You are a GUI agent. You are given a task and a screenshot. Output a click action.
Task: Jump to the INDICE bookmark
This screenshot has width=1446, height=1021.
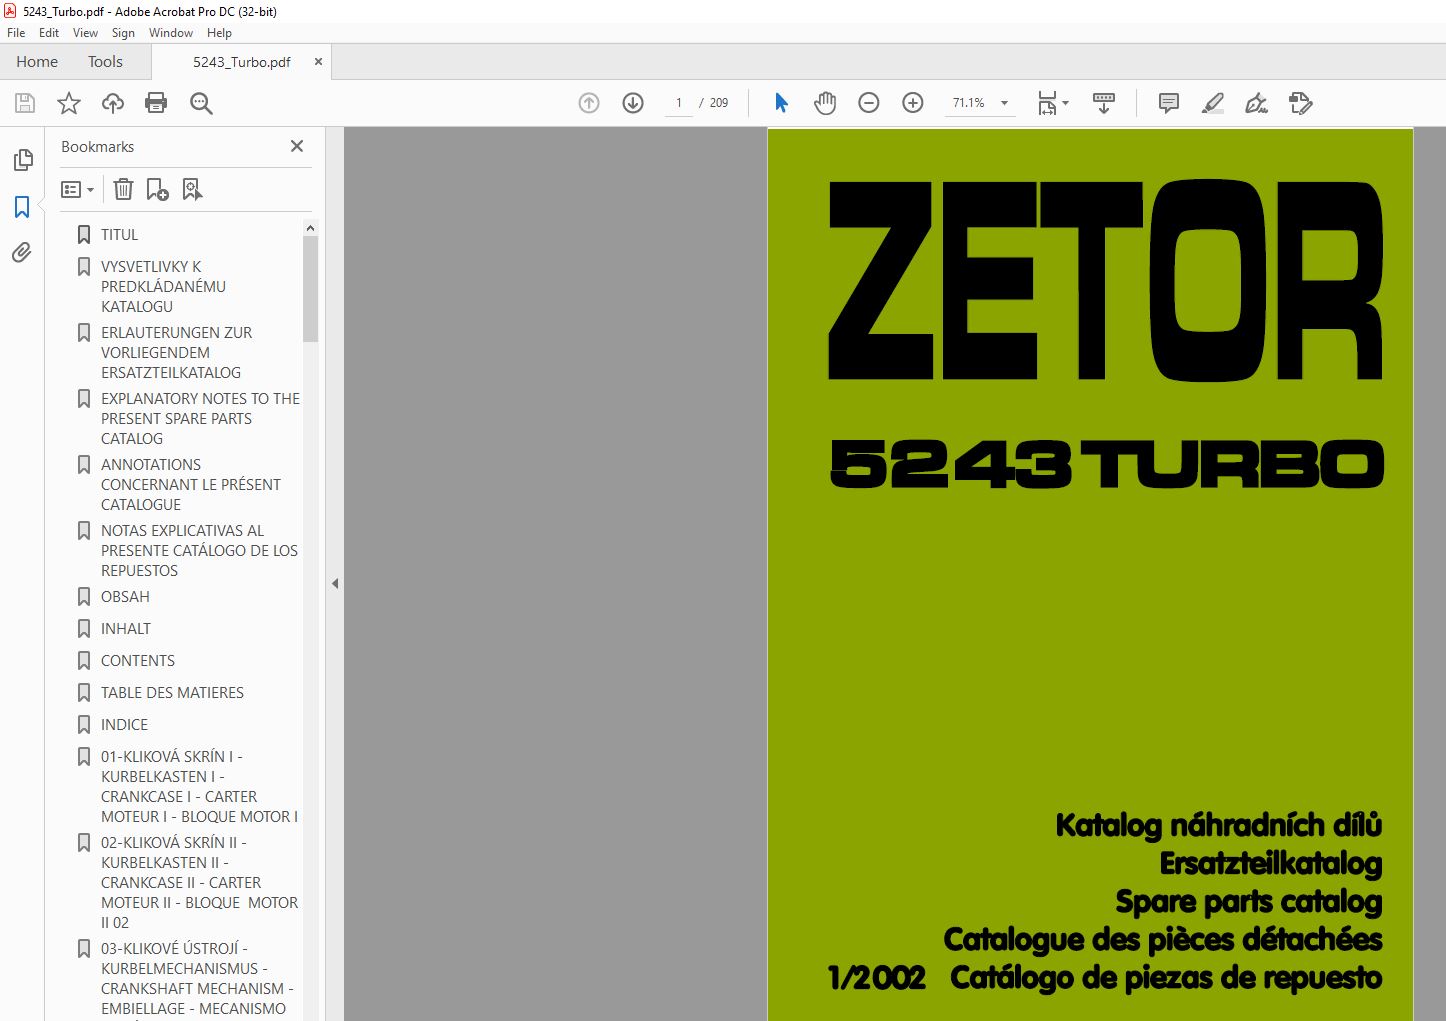[x=124, y=724]
